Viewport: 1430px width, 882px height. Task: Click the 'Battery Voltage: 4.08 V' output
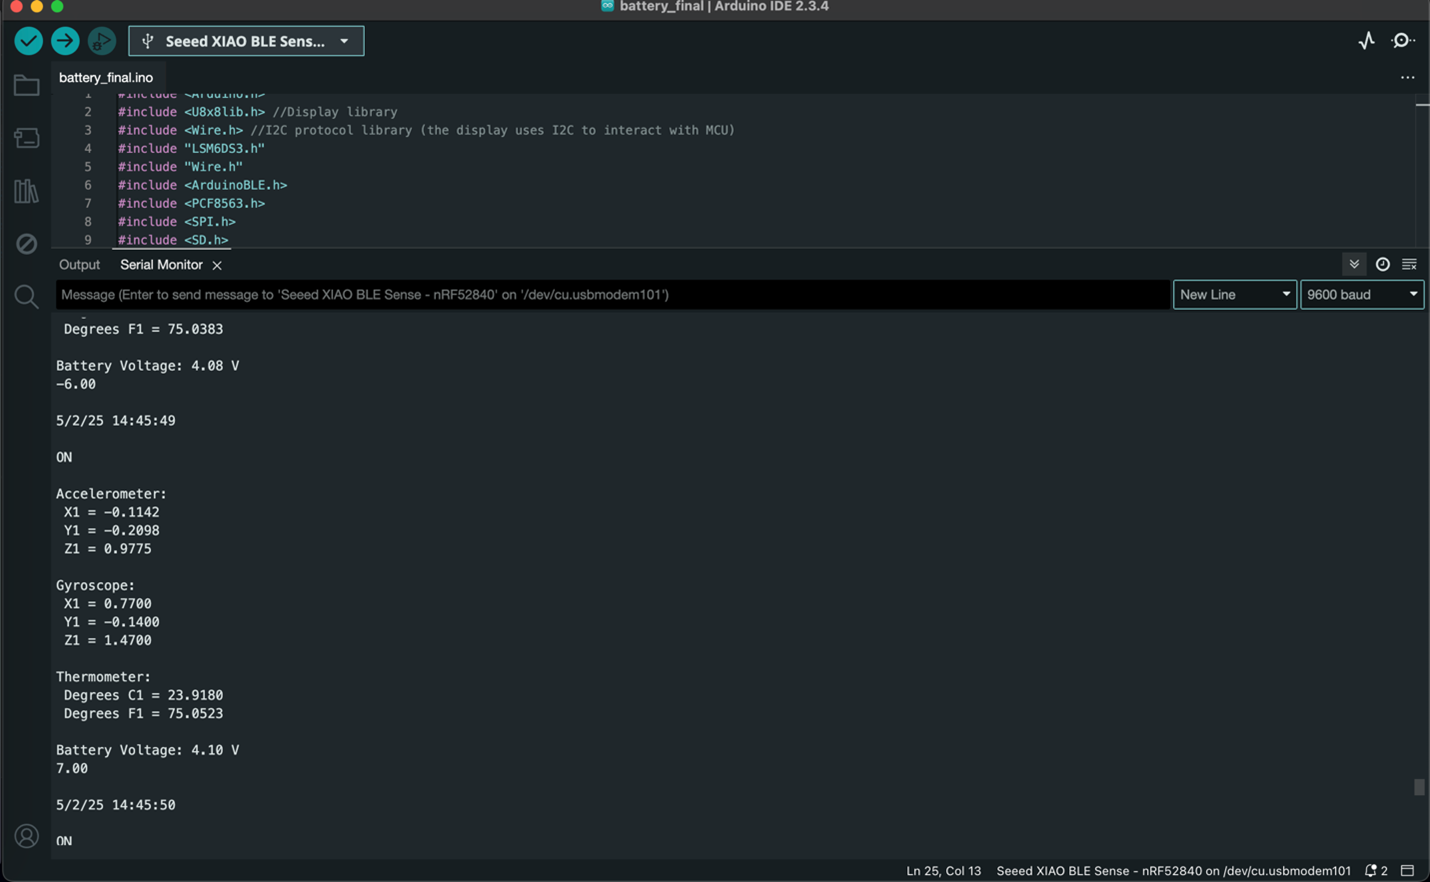click(147, 366)
